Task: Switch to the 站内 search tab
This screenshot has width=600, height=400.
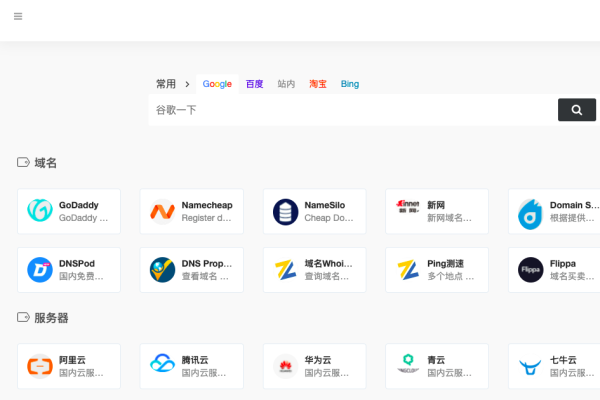Action: point(286,84)
